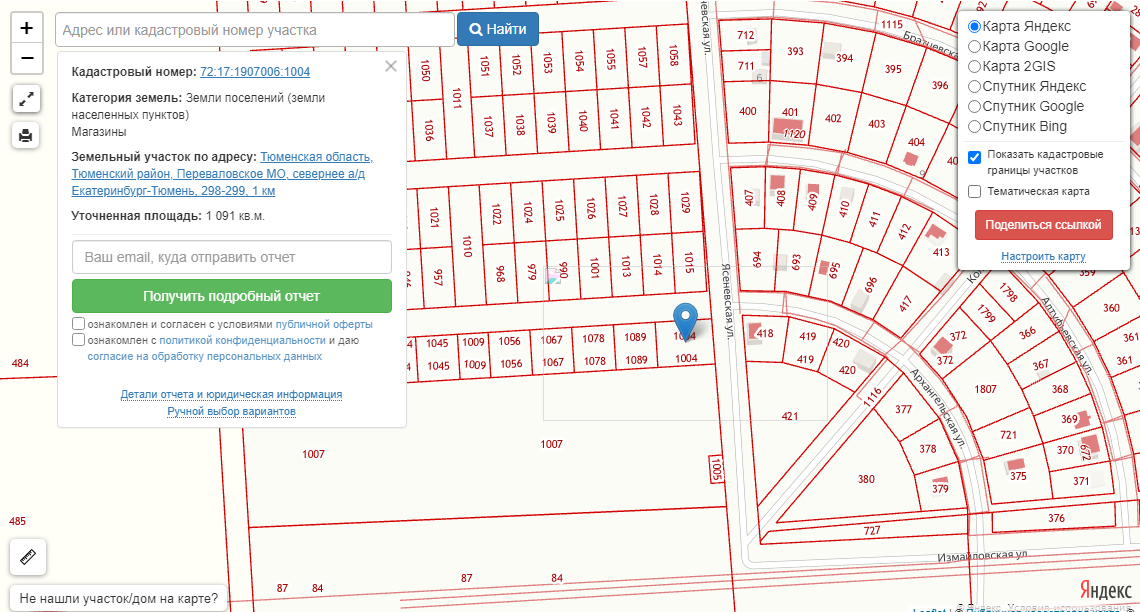
Task: Select Карта Яндекс map layer
Action: (x=974, y=27)
